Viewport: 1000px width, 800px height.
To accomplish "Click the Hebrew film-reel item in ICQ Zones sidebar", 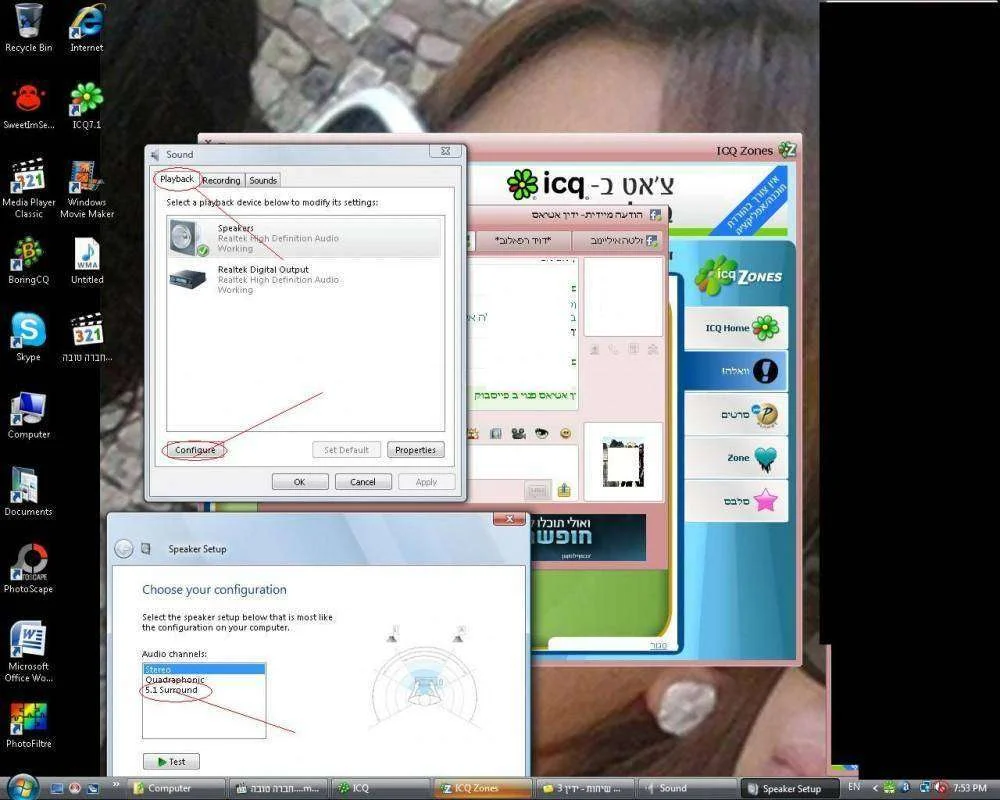I will 736,415.
